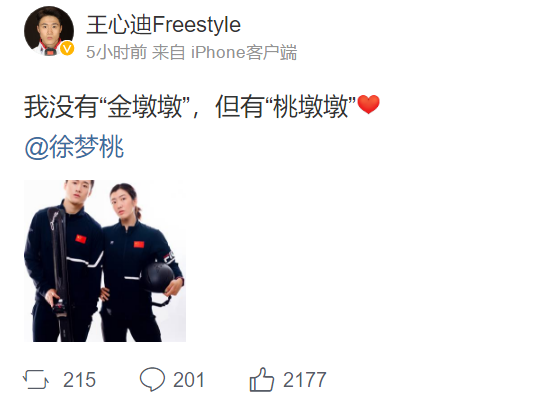Open the username 王心迪Freestyle profile

coord(163,25)
